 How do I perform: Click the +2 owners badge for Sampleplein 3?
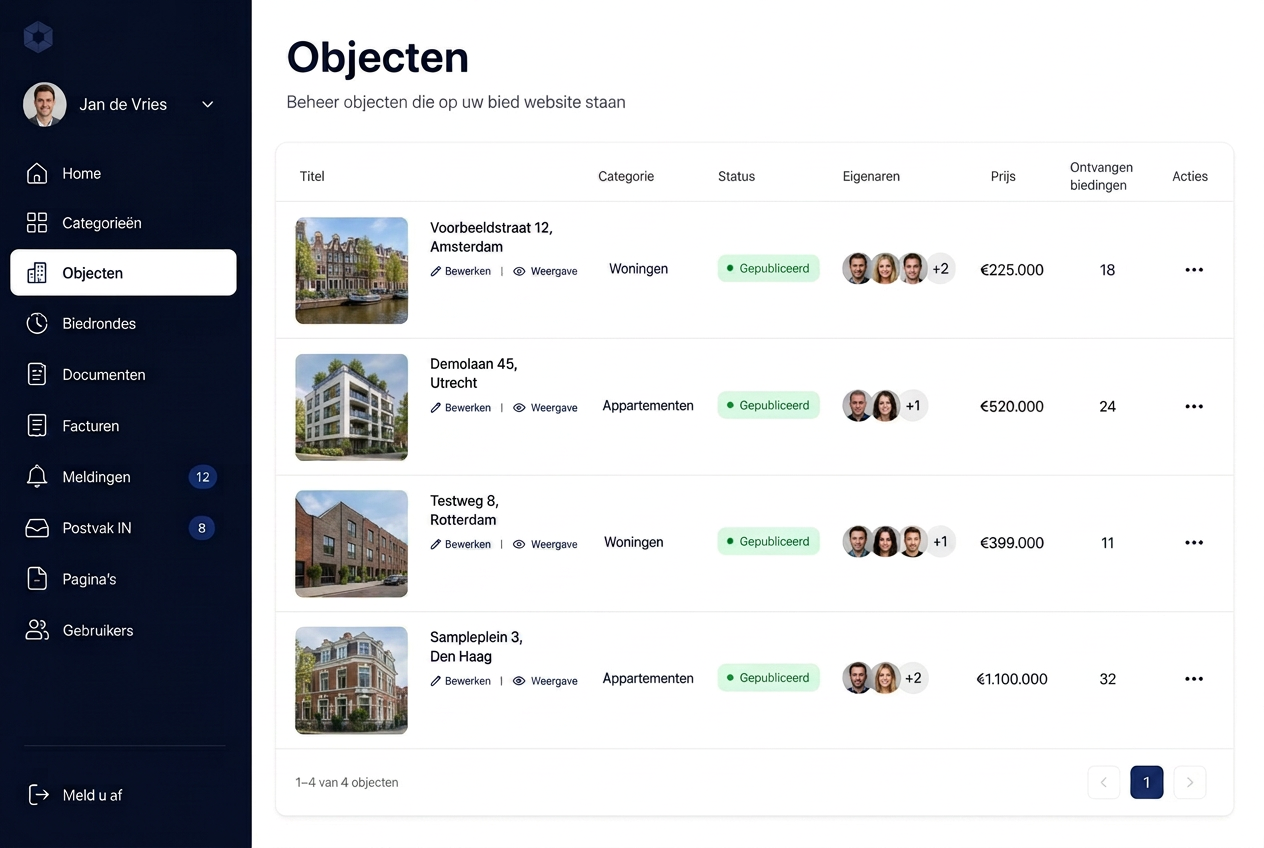913,678
